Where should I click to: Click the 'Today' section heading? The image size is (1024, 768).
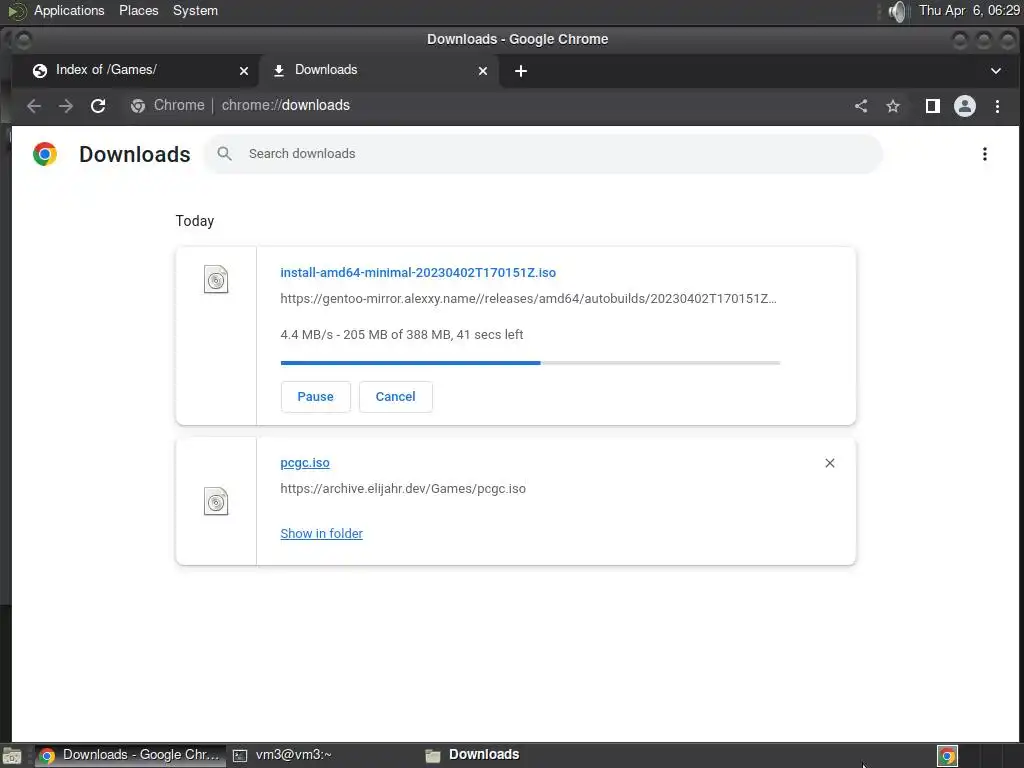pos(195,221)
